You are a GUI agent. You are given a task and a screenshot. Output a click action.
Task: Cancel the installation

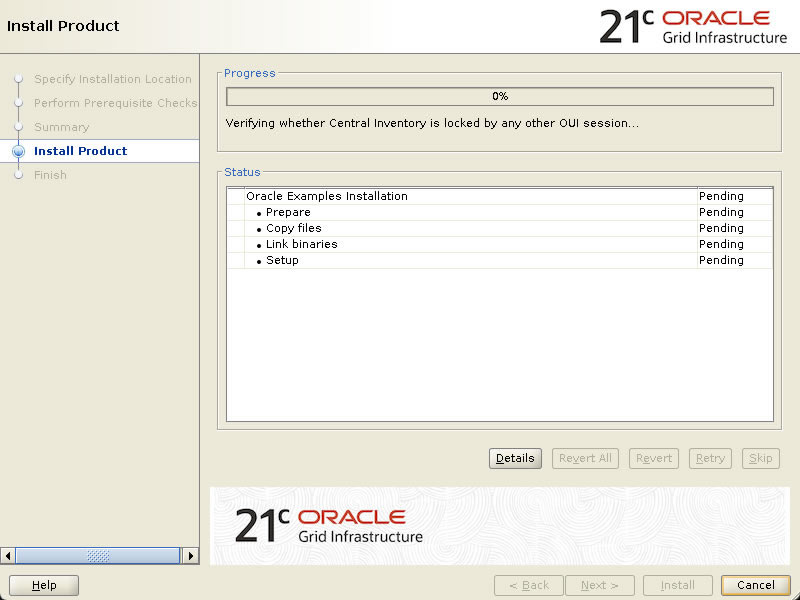pyautogui.click(x=756, y=585)
